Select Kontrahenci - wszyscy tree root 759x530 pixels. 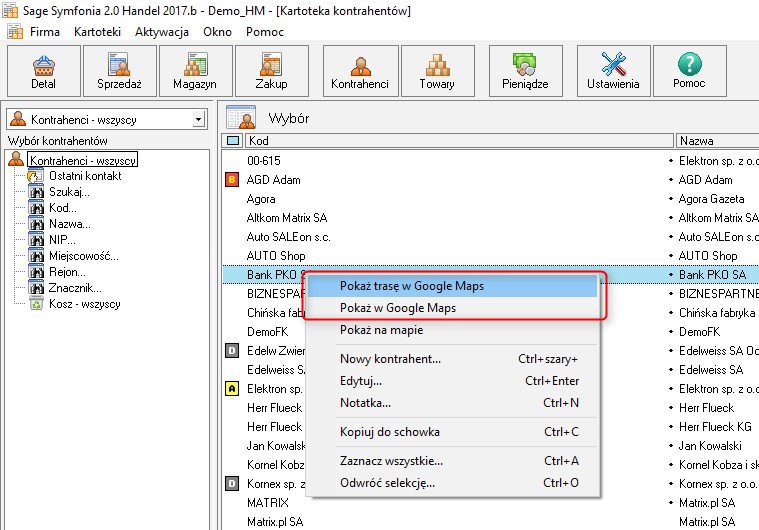tap(83, 160)
